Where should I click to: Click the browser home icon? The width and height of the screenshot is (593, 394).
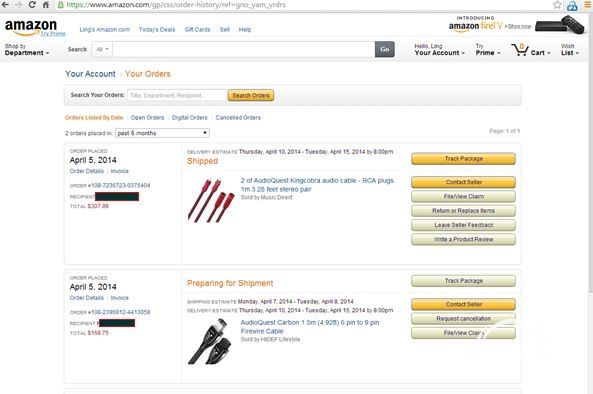pos(46,5)
